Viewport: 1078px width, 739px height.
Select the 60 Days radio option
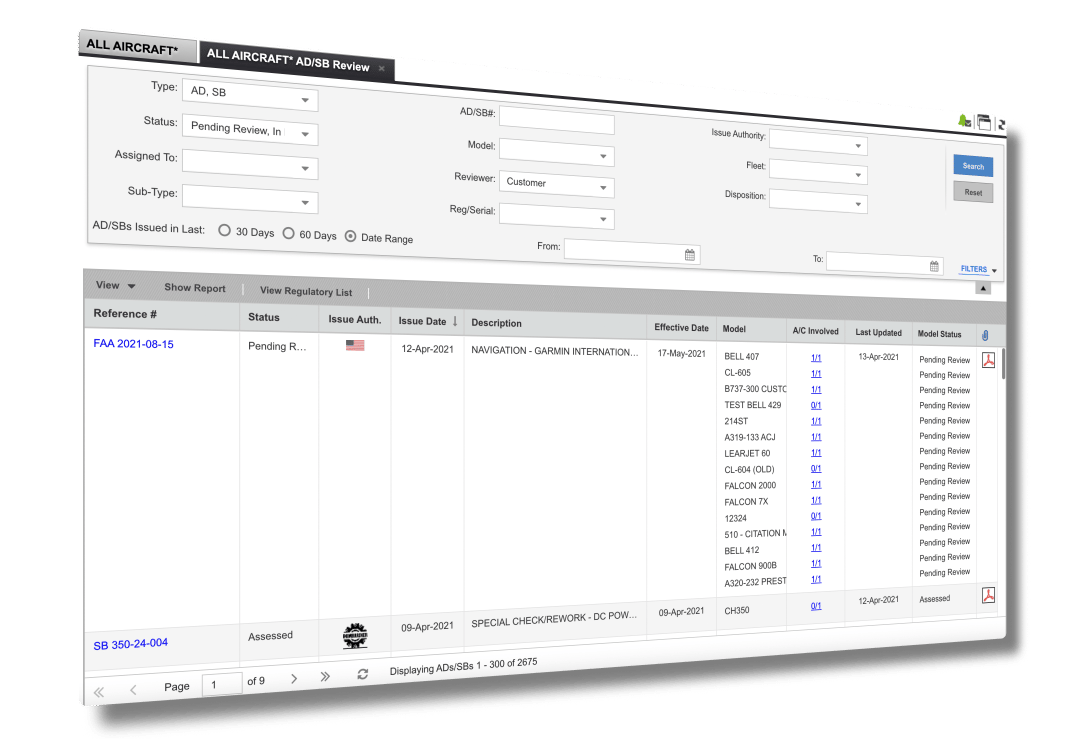tap(291, 234)
